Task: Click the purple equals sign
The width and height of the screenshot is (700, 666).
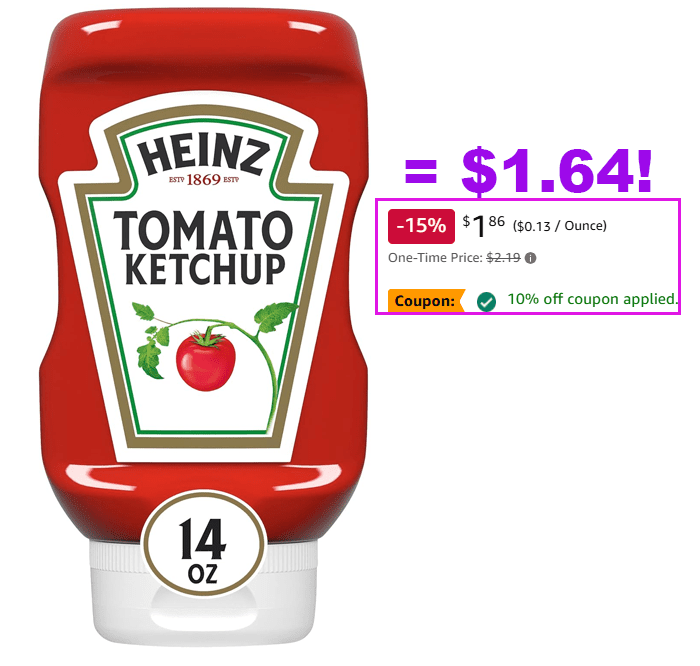Action: [421, 172]
